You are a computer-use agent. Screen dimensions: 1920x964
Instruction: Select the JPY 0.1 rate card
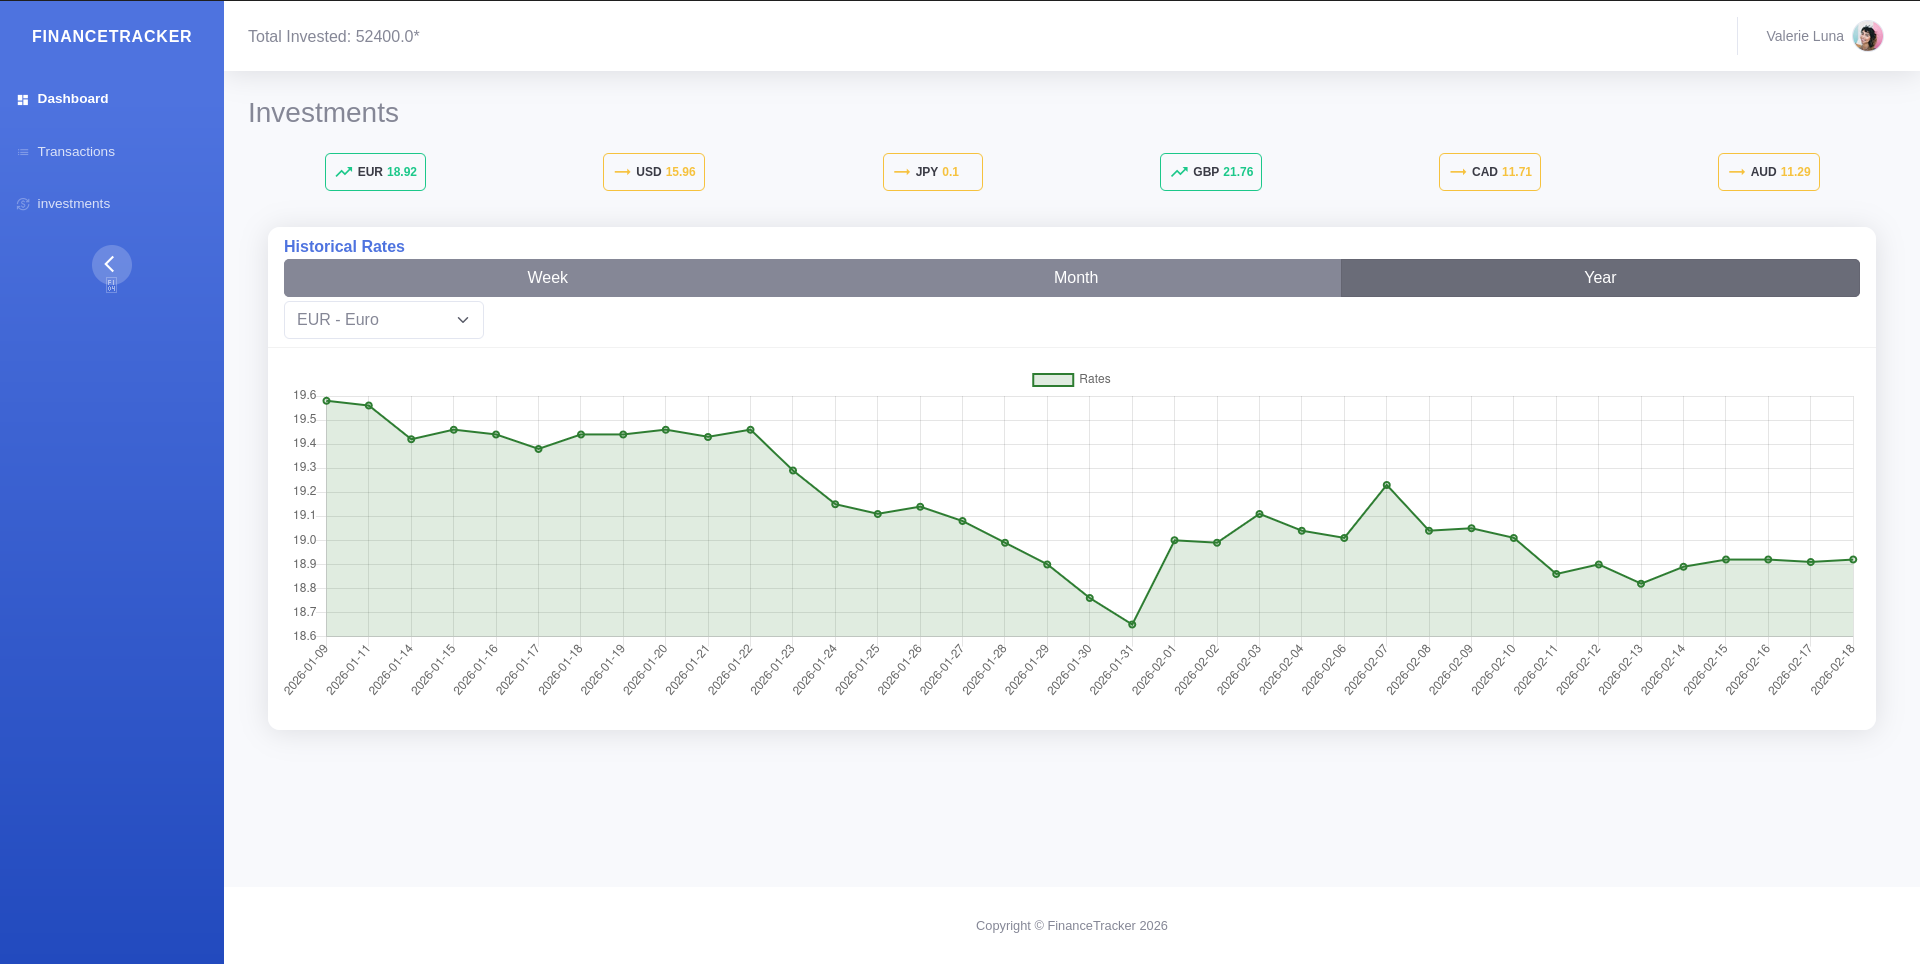(x=932, y=172)
